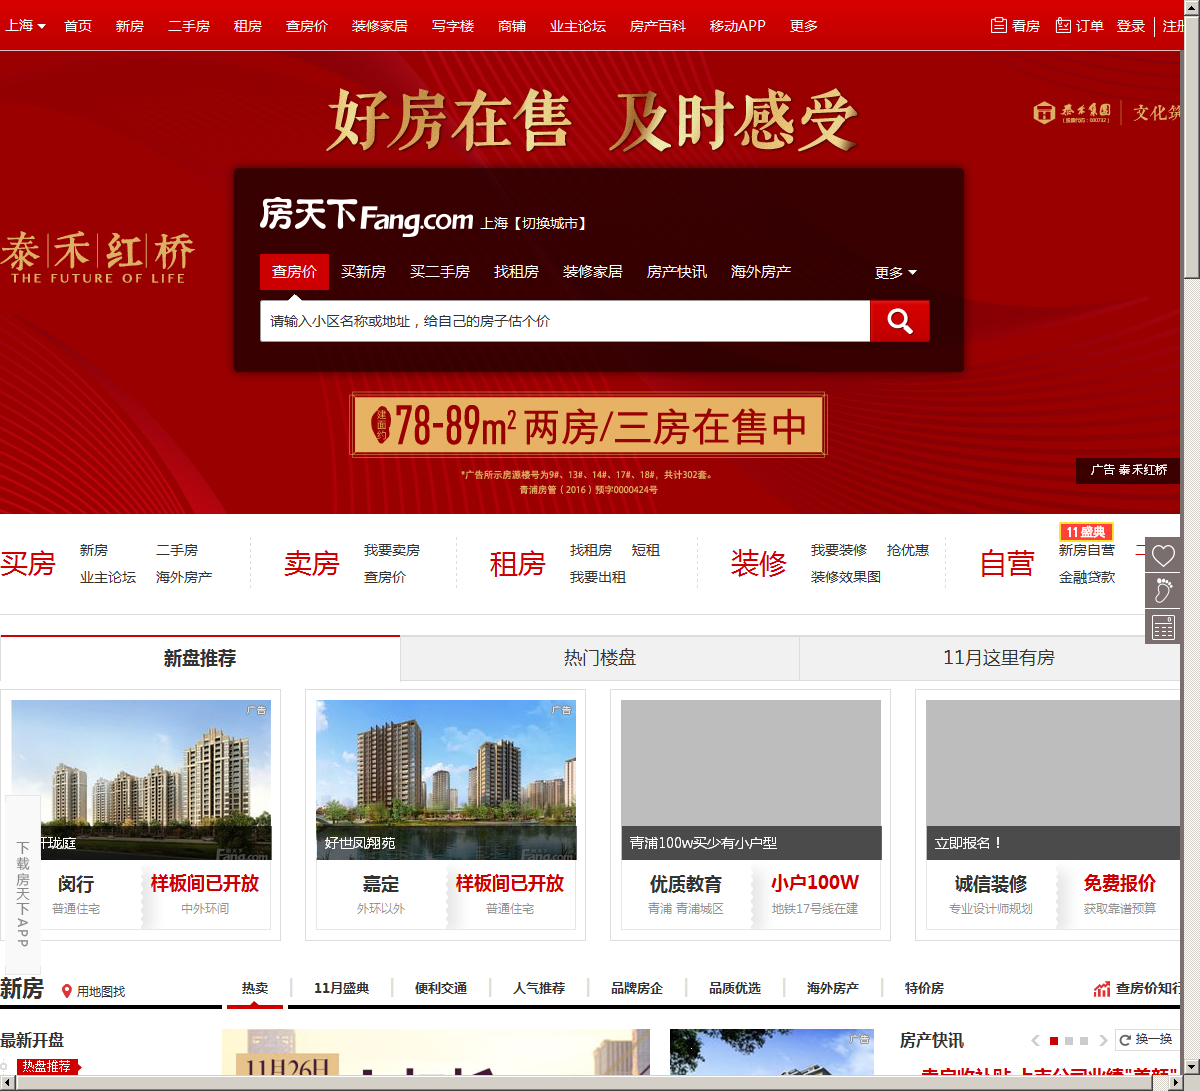Open the footprint history sidebar icon
1200x1091 pixels.
pyautogui.click(x=1163, y=591)
